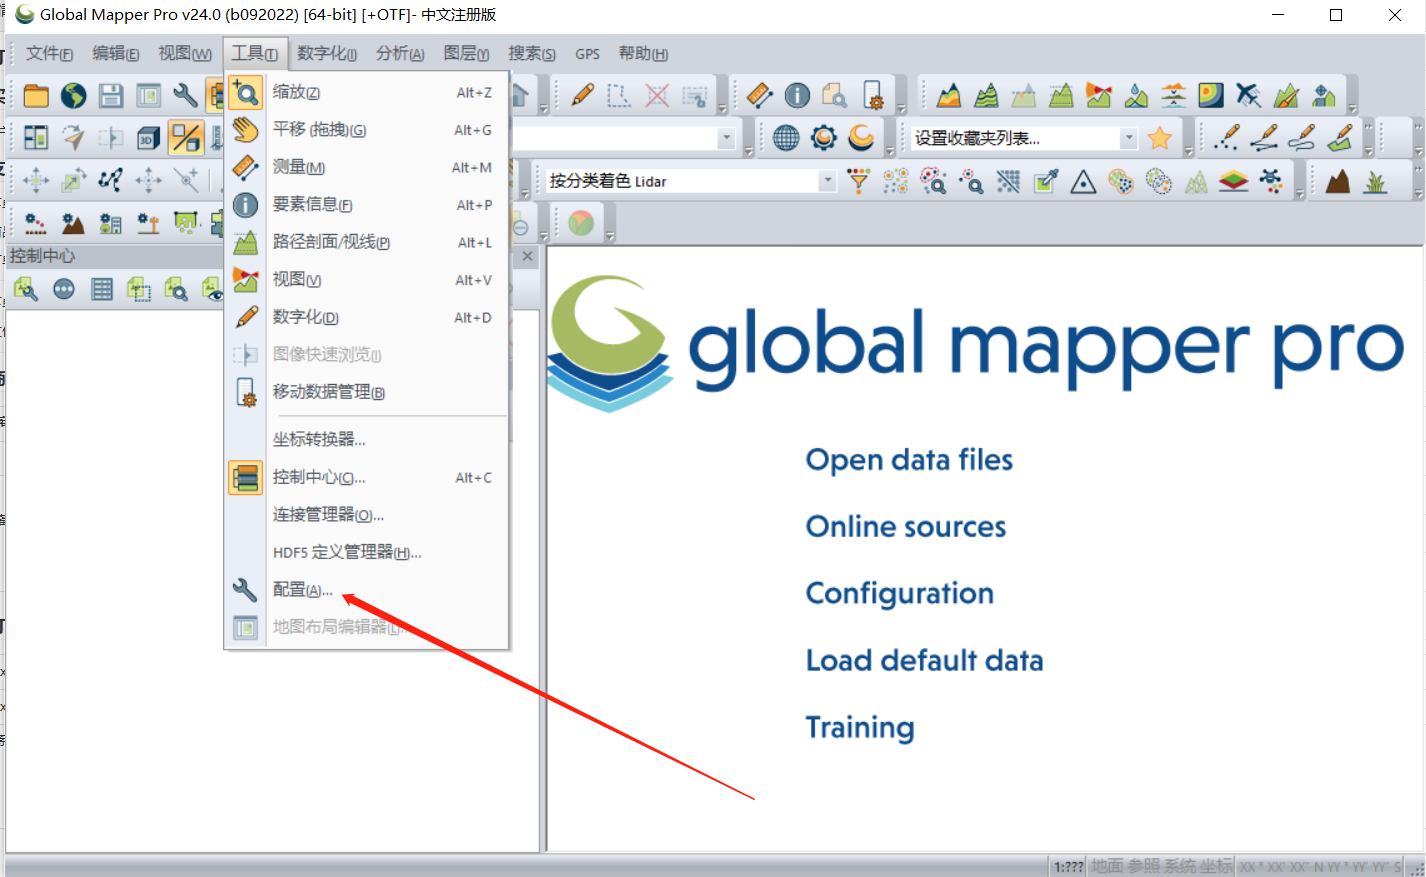Choose 平移 (拖拽)(G) menu entry

click(x=366, y=130)
